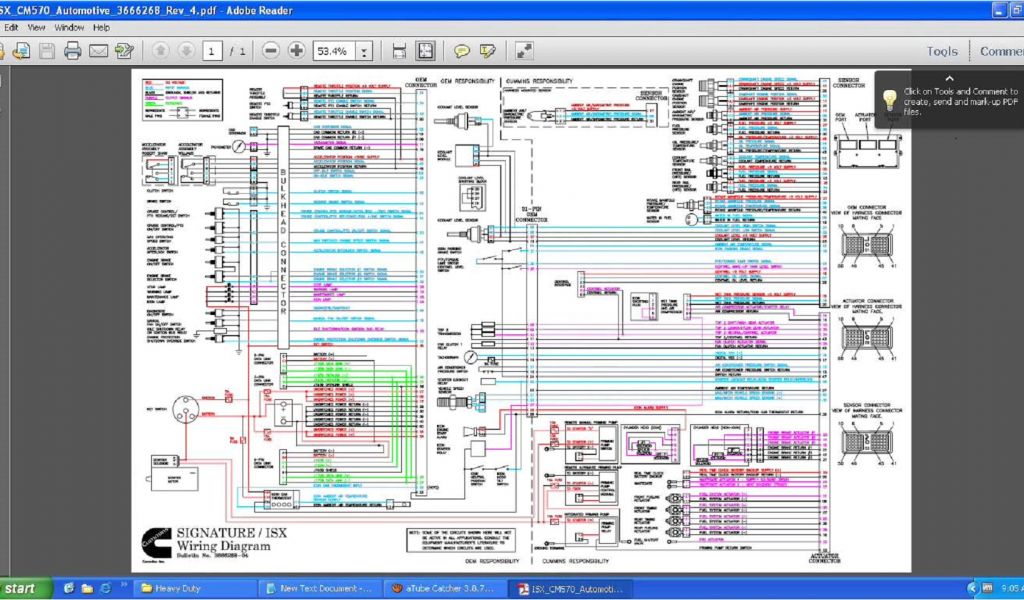Switch to read mode view
This screenshot has height=600, width=1024.
[x=524, y=51]
